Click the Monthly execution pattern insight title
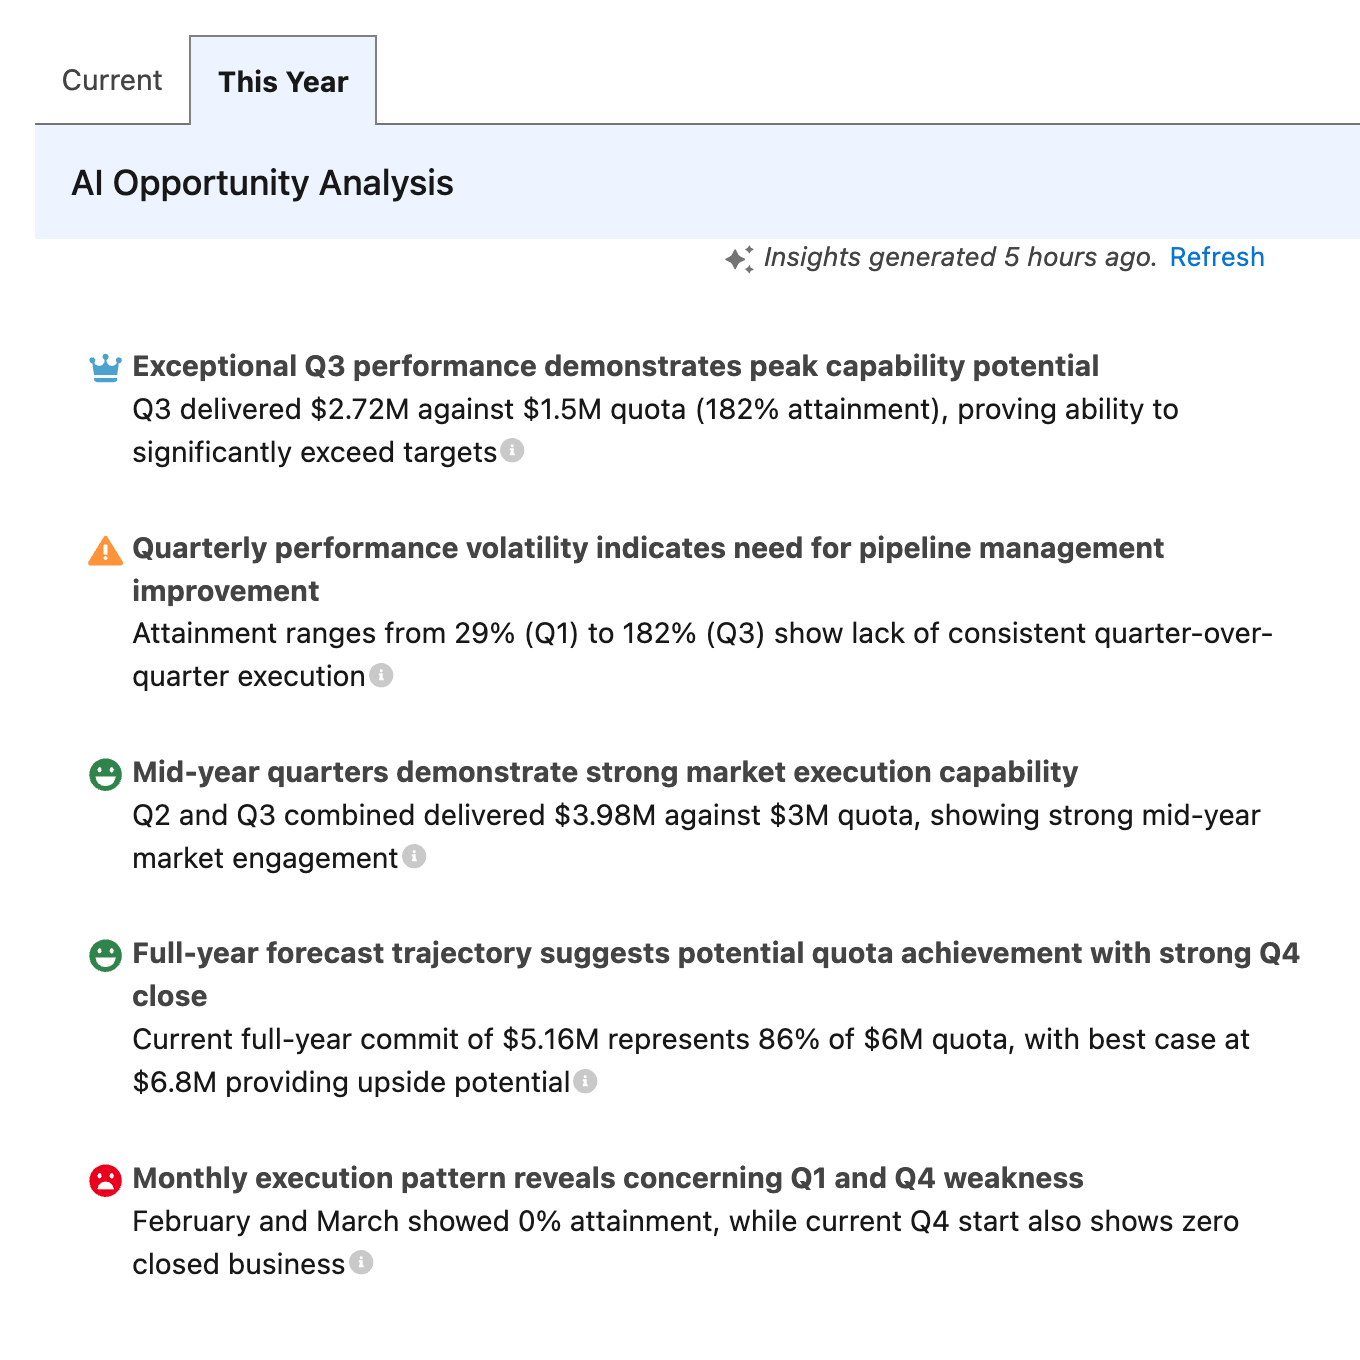The width and height of the screenshot is (1360, 1360). tap(608, 1178)
